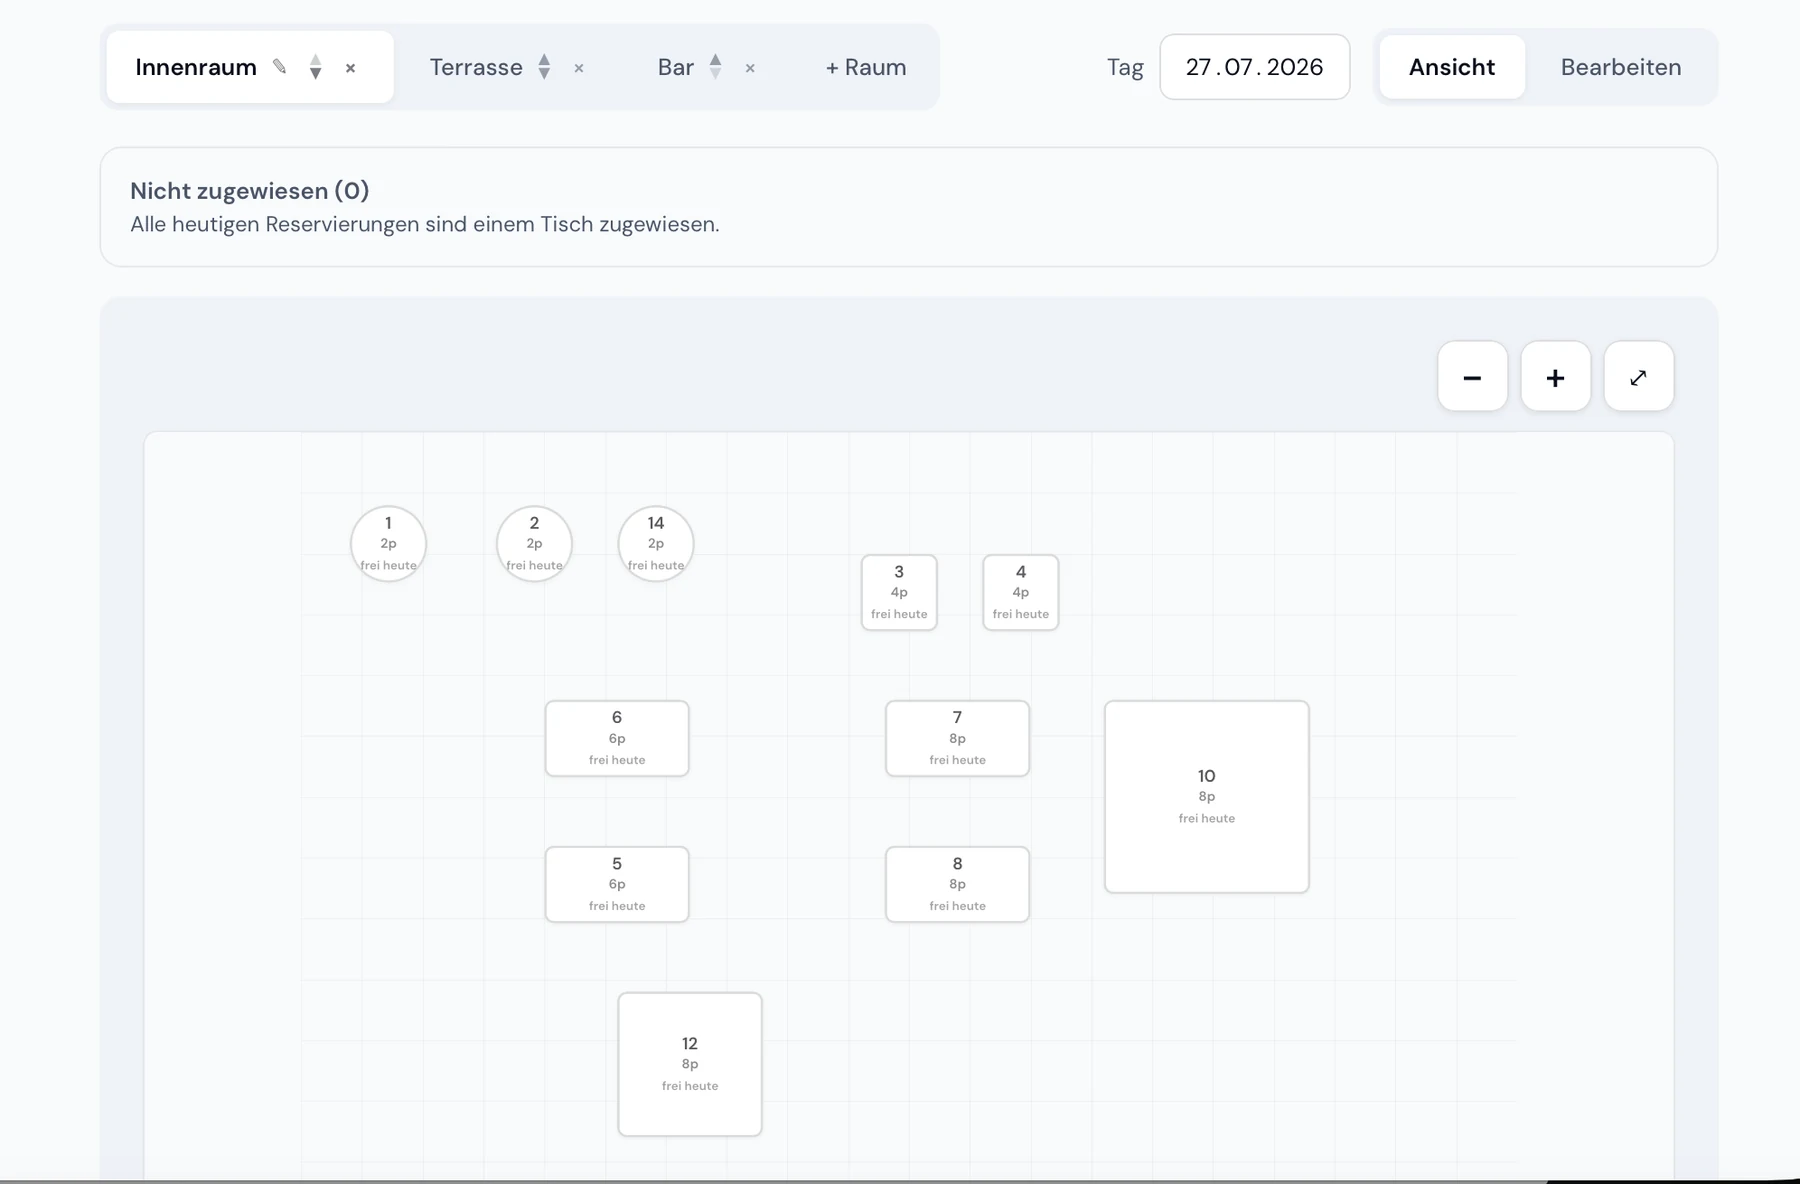Select square table 3
This screenshot has height=1184, width=1800.
pyautogui.click(x=899, y=592)
